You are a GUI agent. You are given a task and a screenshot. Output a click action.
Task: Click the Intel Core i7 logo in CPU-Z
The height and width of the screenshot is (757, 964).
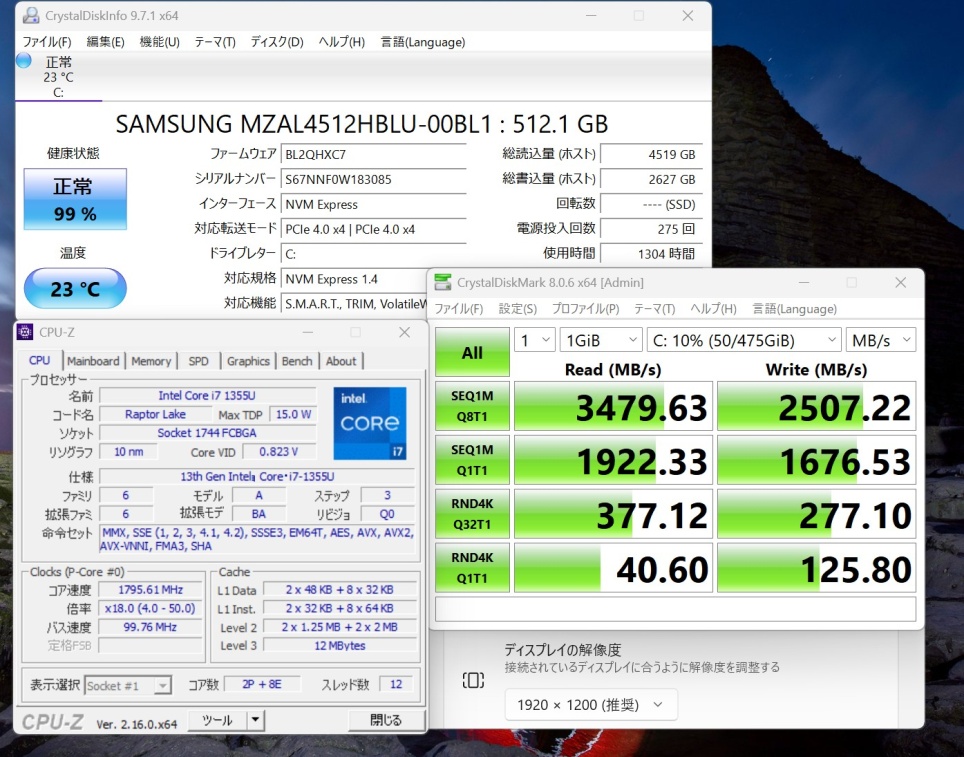[x=369, y=423]
